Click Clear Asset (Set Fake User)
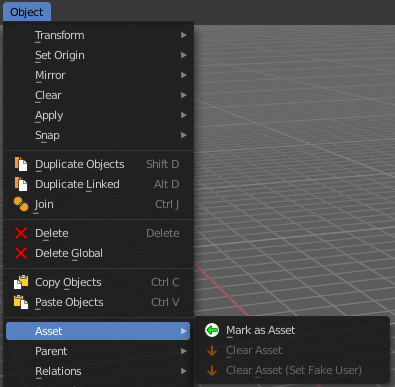The width and height of the screenshot is (395, 387). tap(292, 370)
